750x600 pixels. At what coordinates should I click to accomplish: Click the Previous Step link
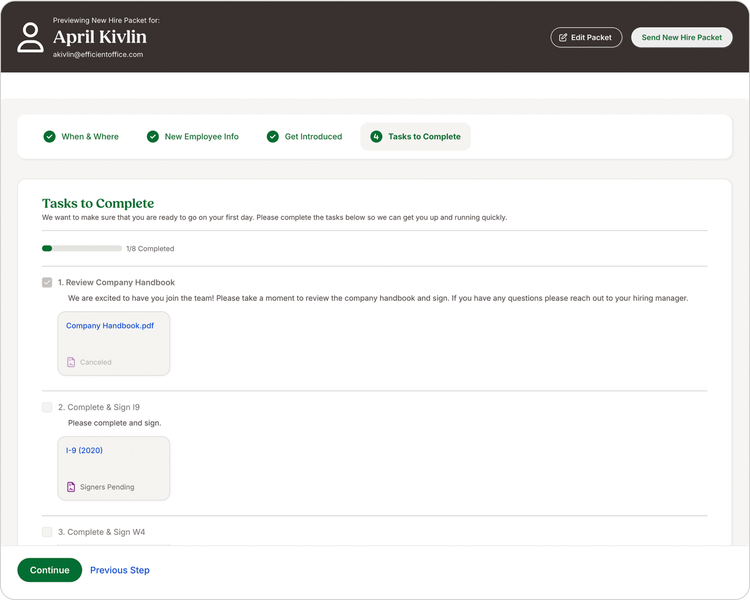pos(120,570)
